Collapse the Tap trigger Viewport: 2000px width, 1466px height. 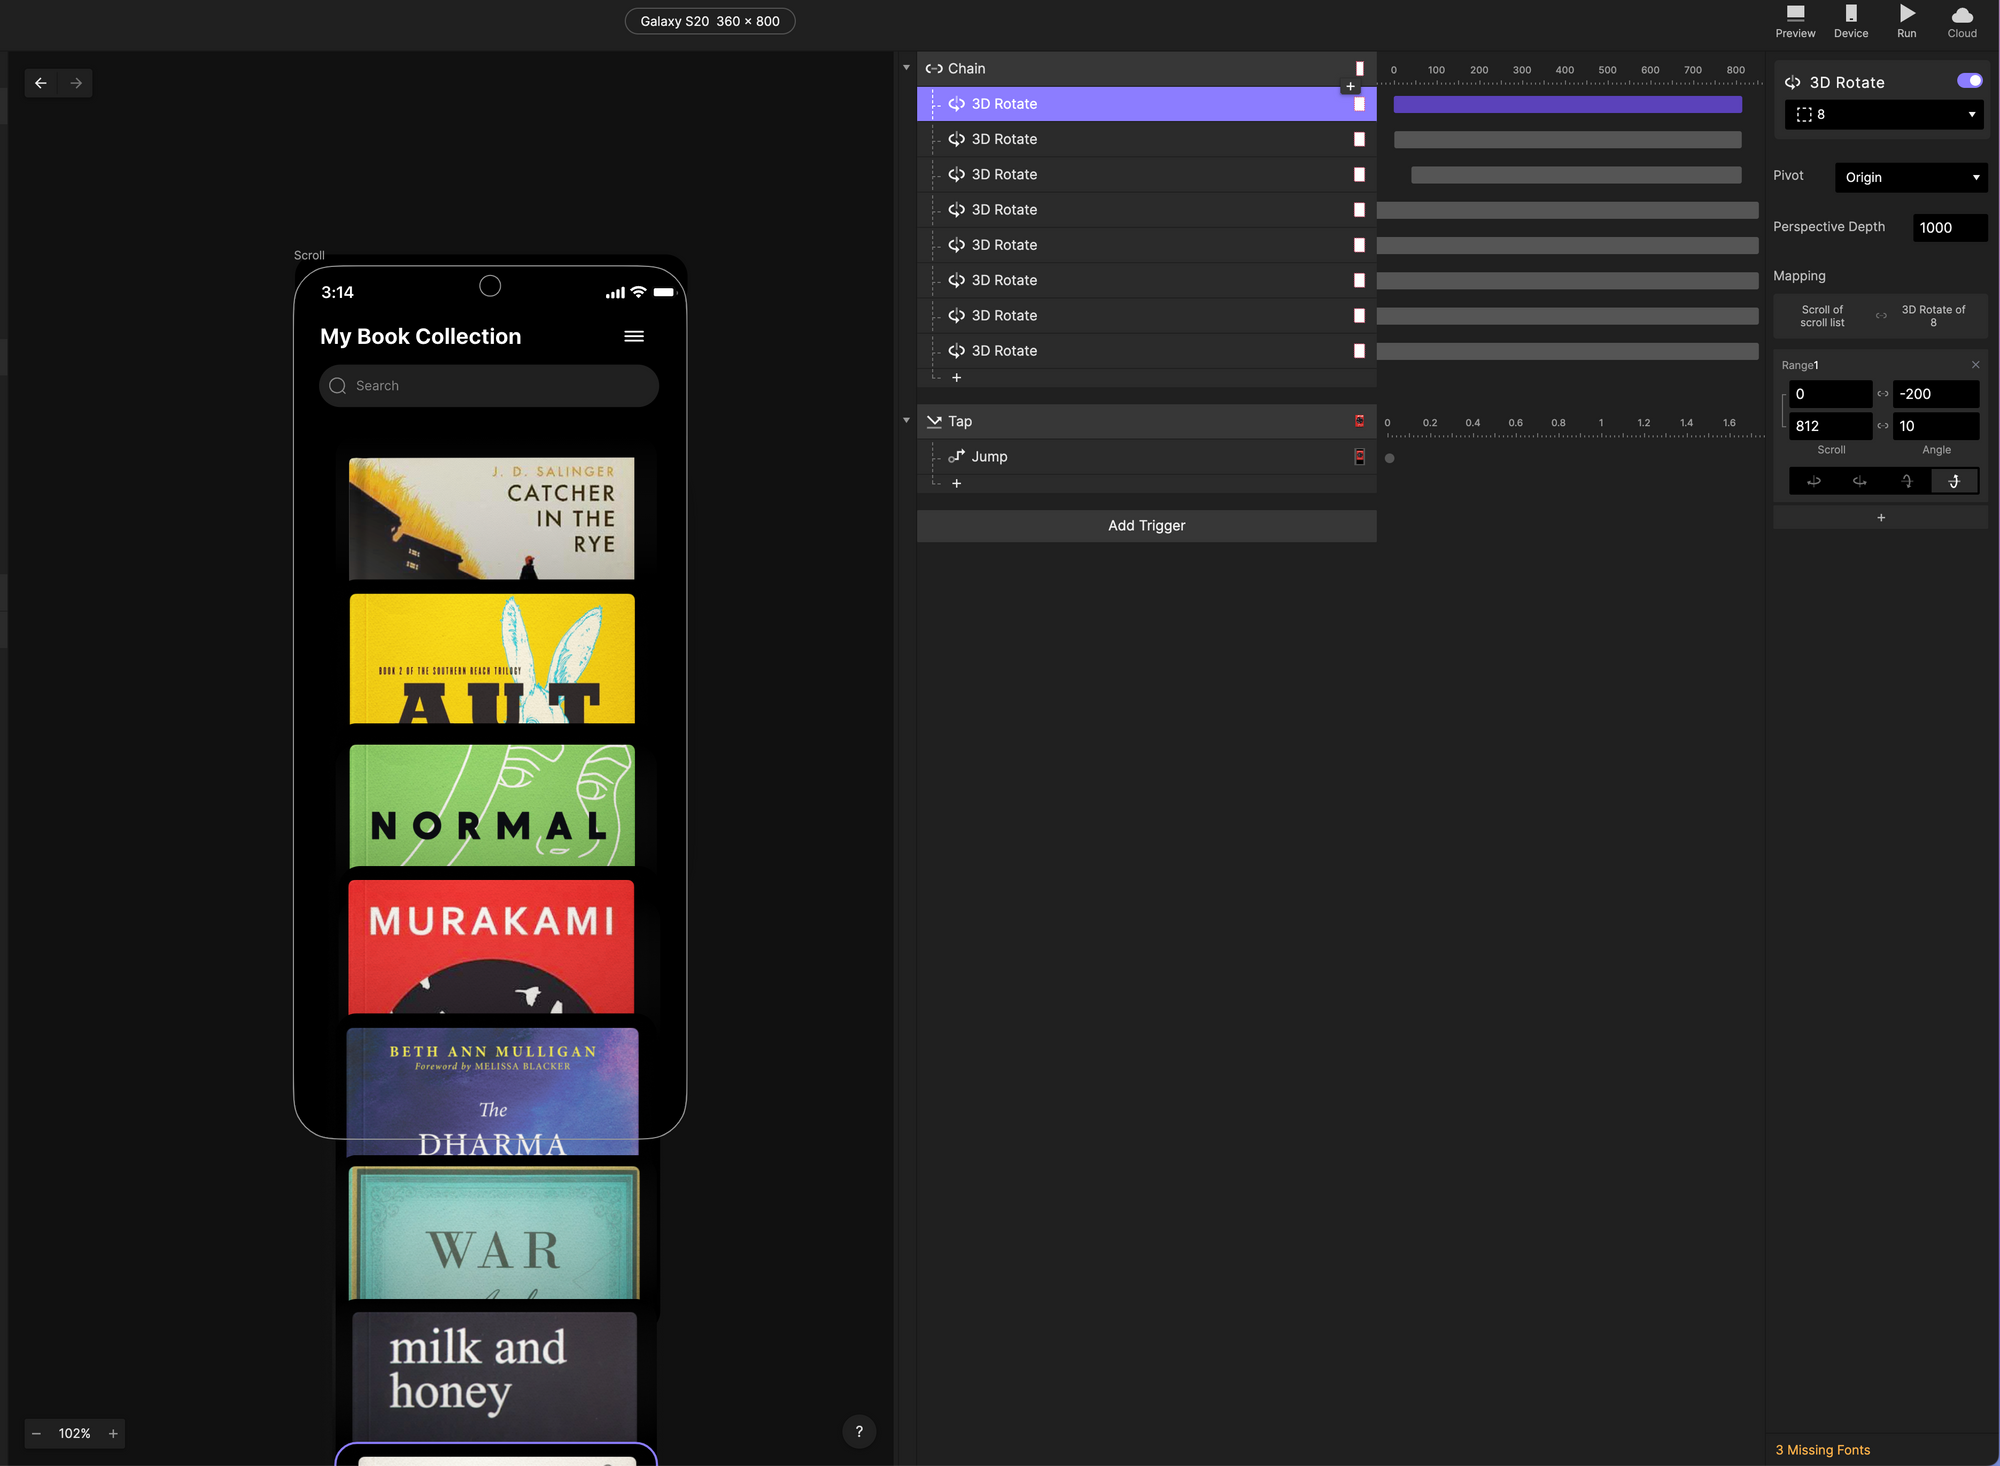point(906,421)
